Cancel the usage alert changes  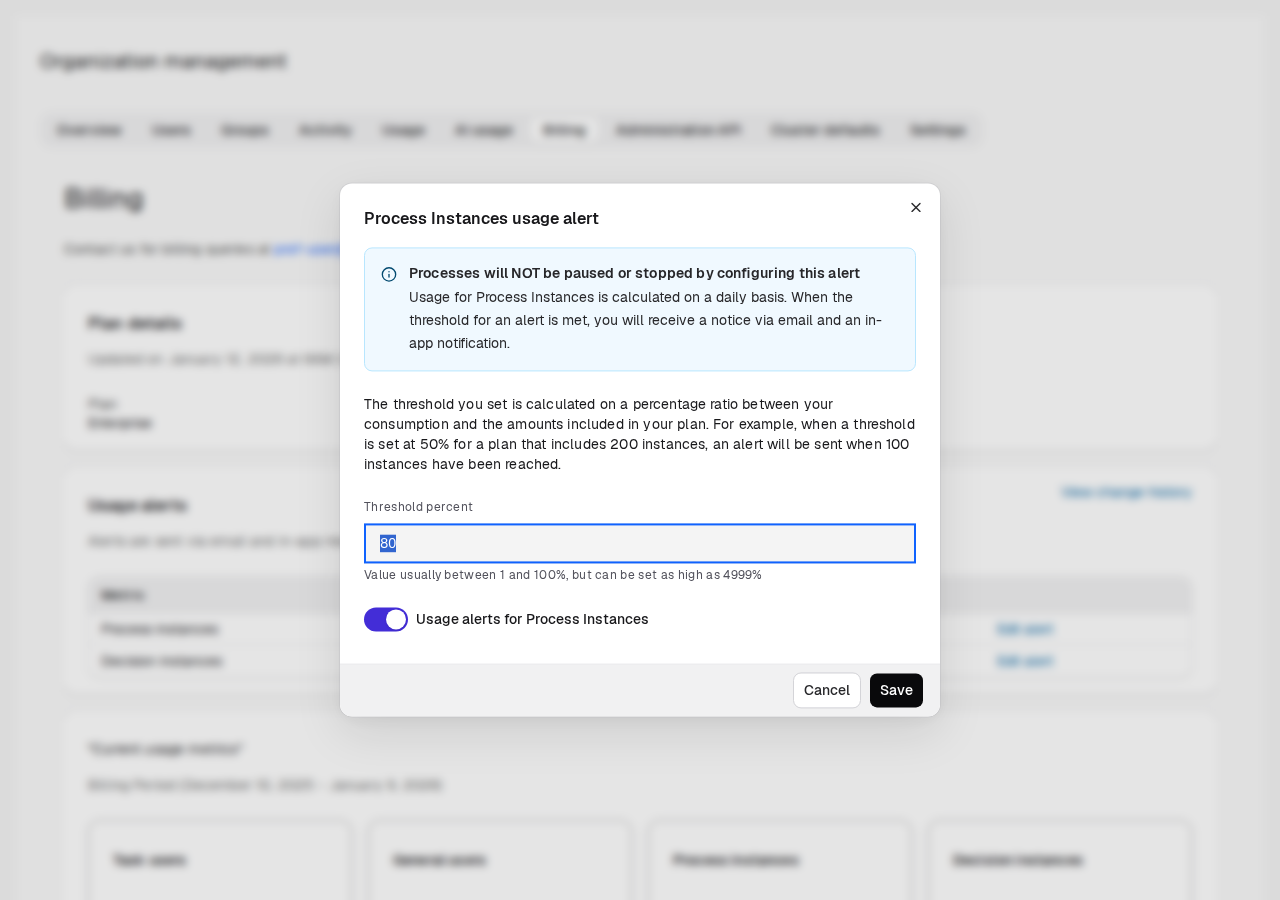pyautogui.click(x=827, y=690)
